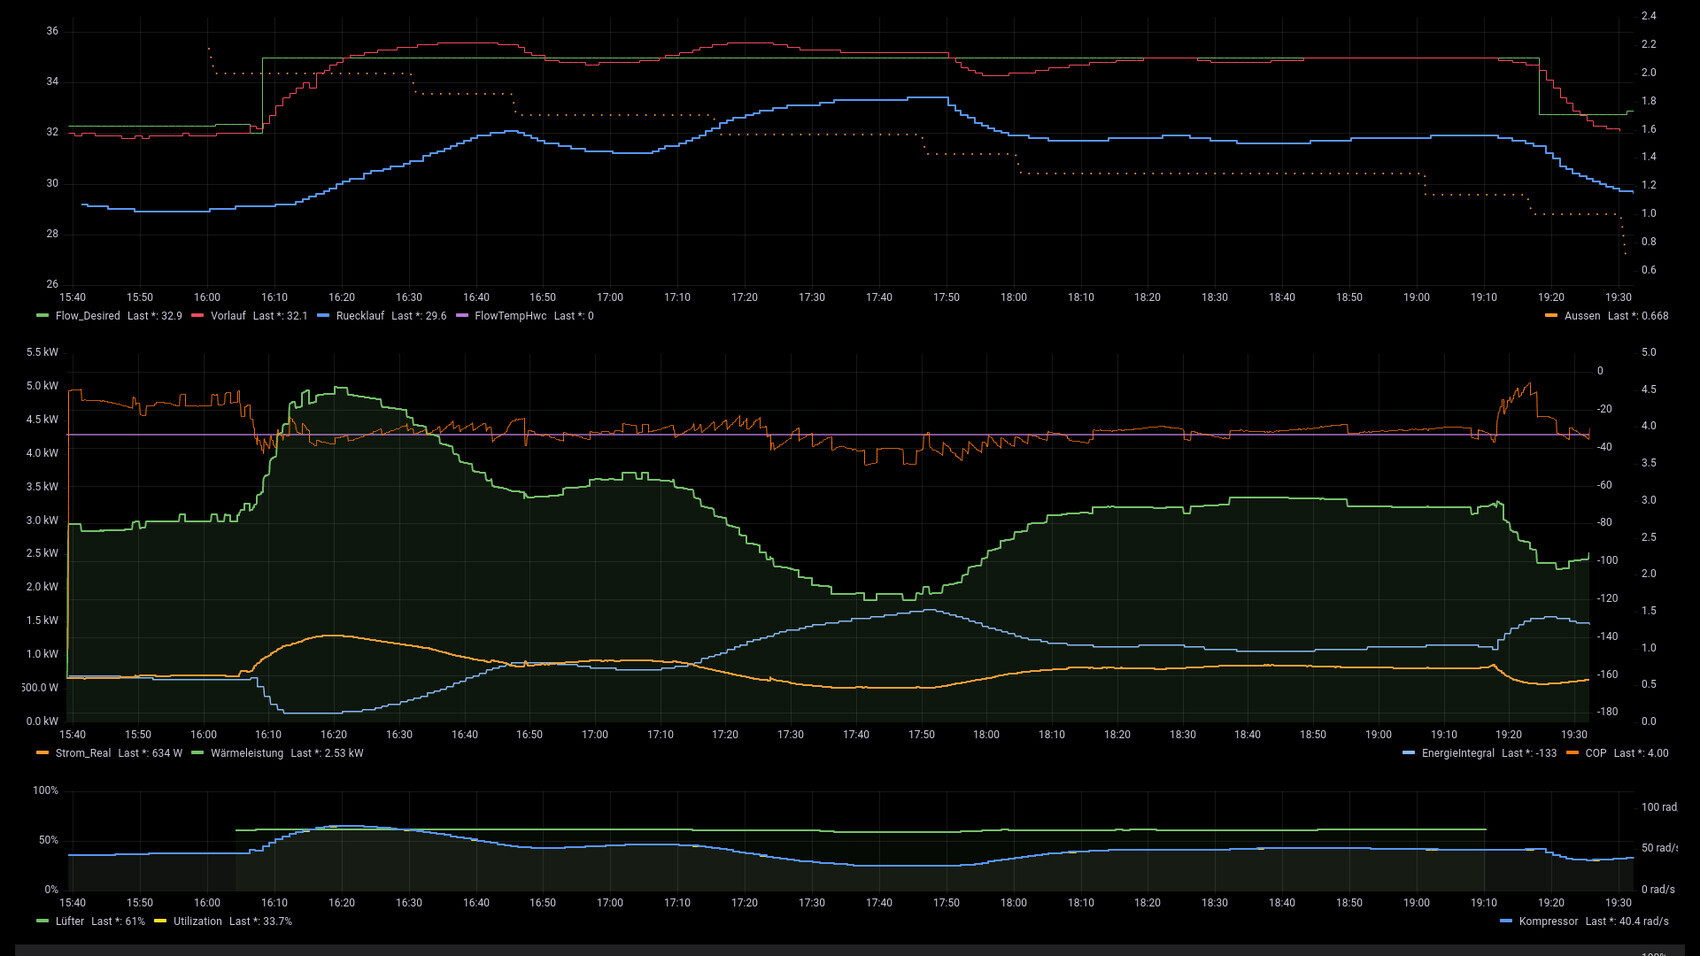The height and width of the screenshot is (956, 1700).
Task: Open the green Wärmeleistung color swatch
Action: pyautogui.click(x=197, y=754)
